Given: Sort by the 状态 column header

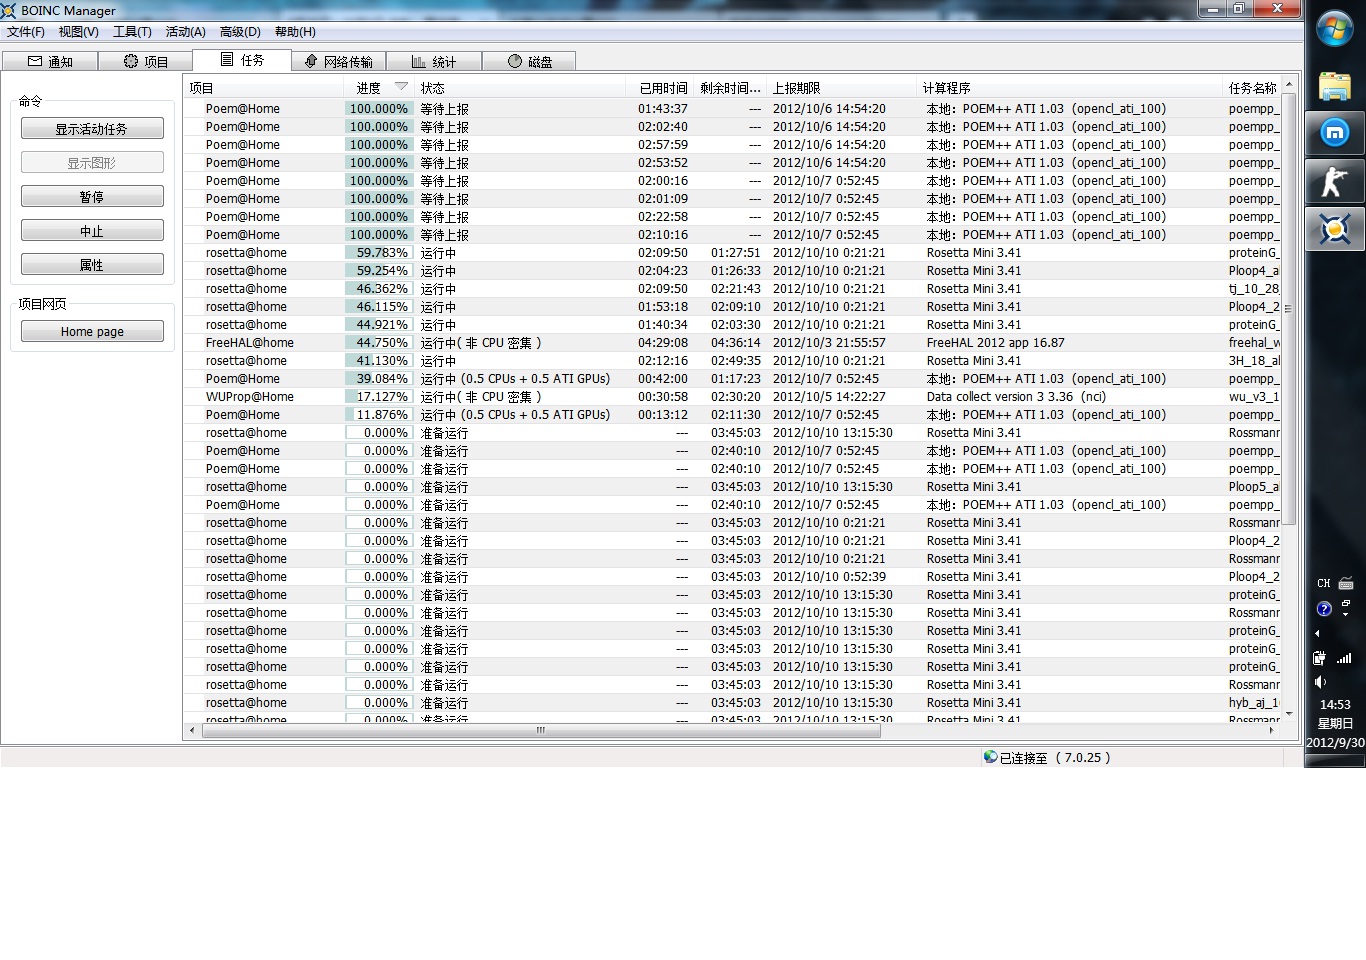Looking at the screenshot, I should 520,88.
